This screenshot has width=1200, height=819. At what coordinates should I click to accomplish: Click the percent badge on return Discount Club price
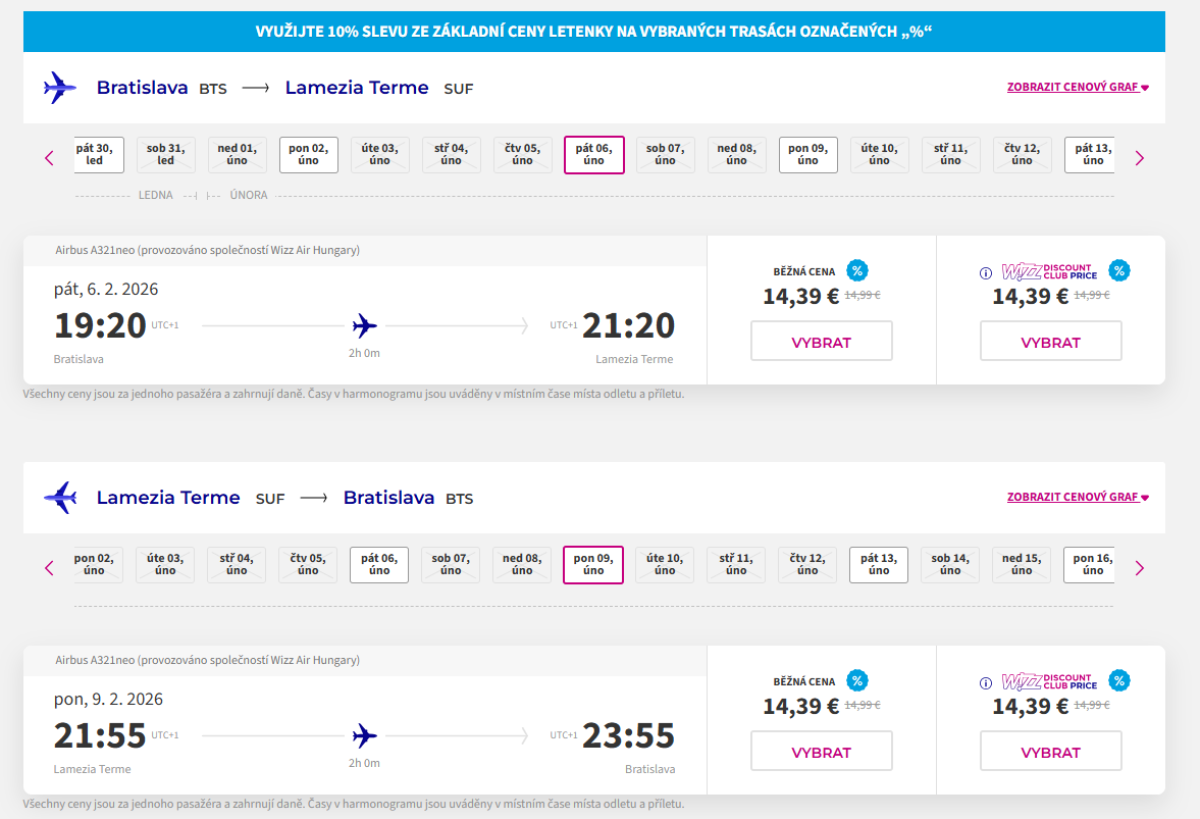(x=1120, y=680)
